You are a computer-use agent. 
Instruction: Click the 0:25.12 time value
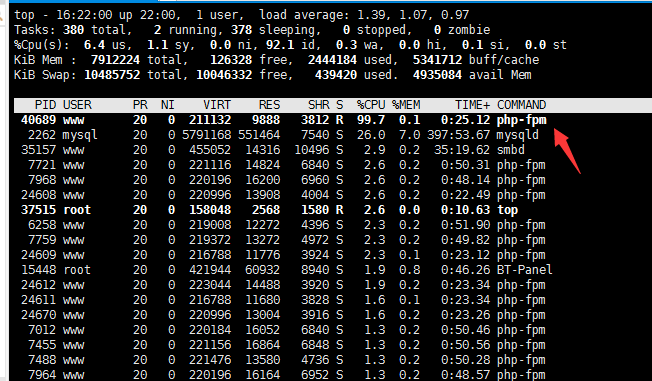tap(465, 120)
